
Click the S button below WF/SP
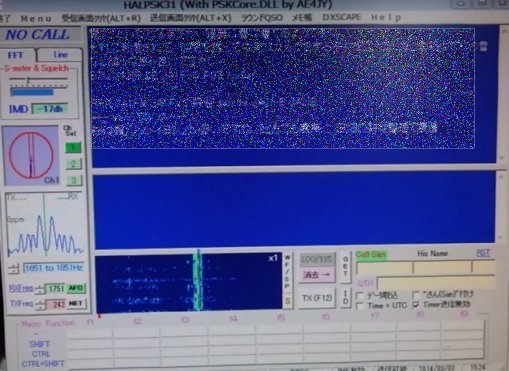pyautogui.click(x=288, y=302)
